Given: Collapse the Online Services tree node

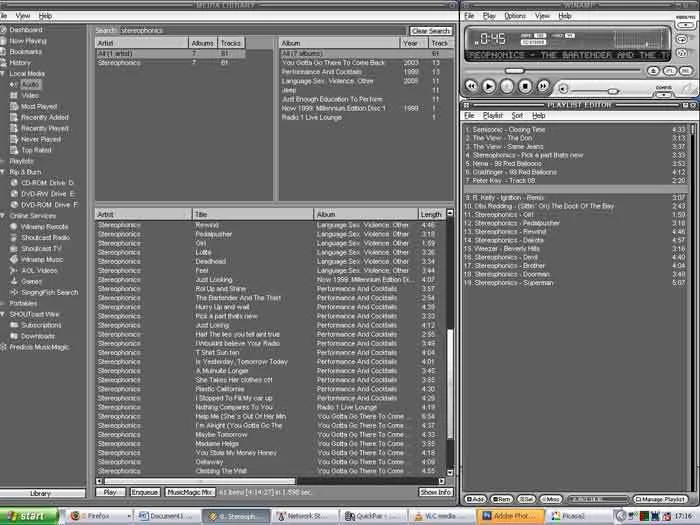Looking at the screenshot, I should 3,216.
